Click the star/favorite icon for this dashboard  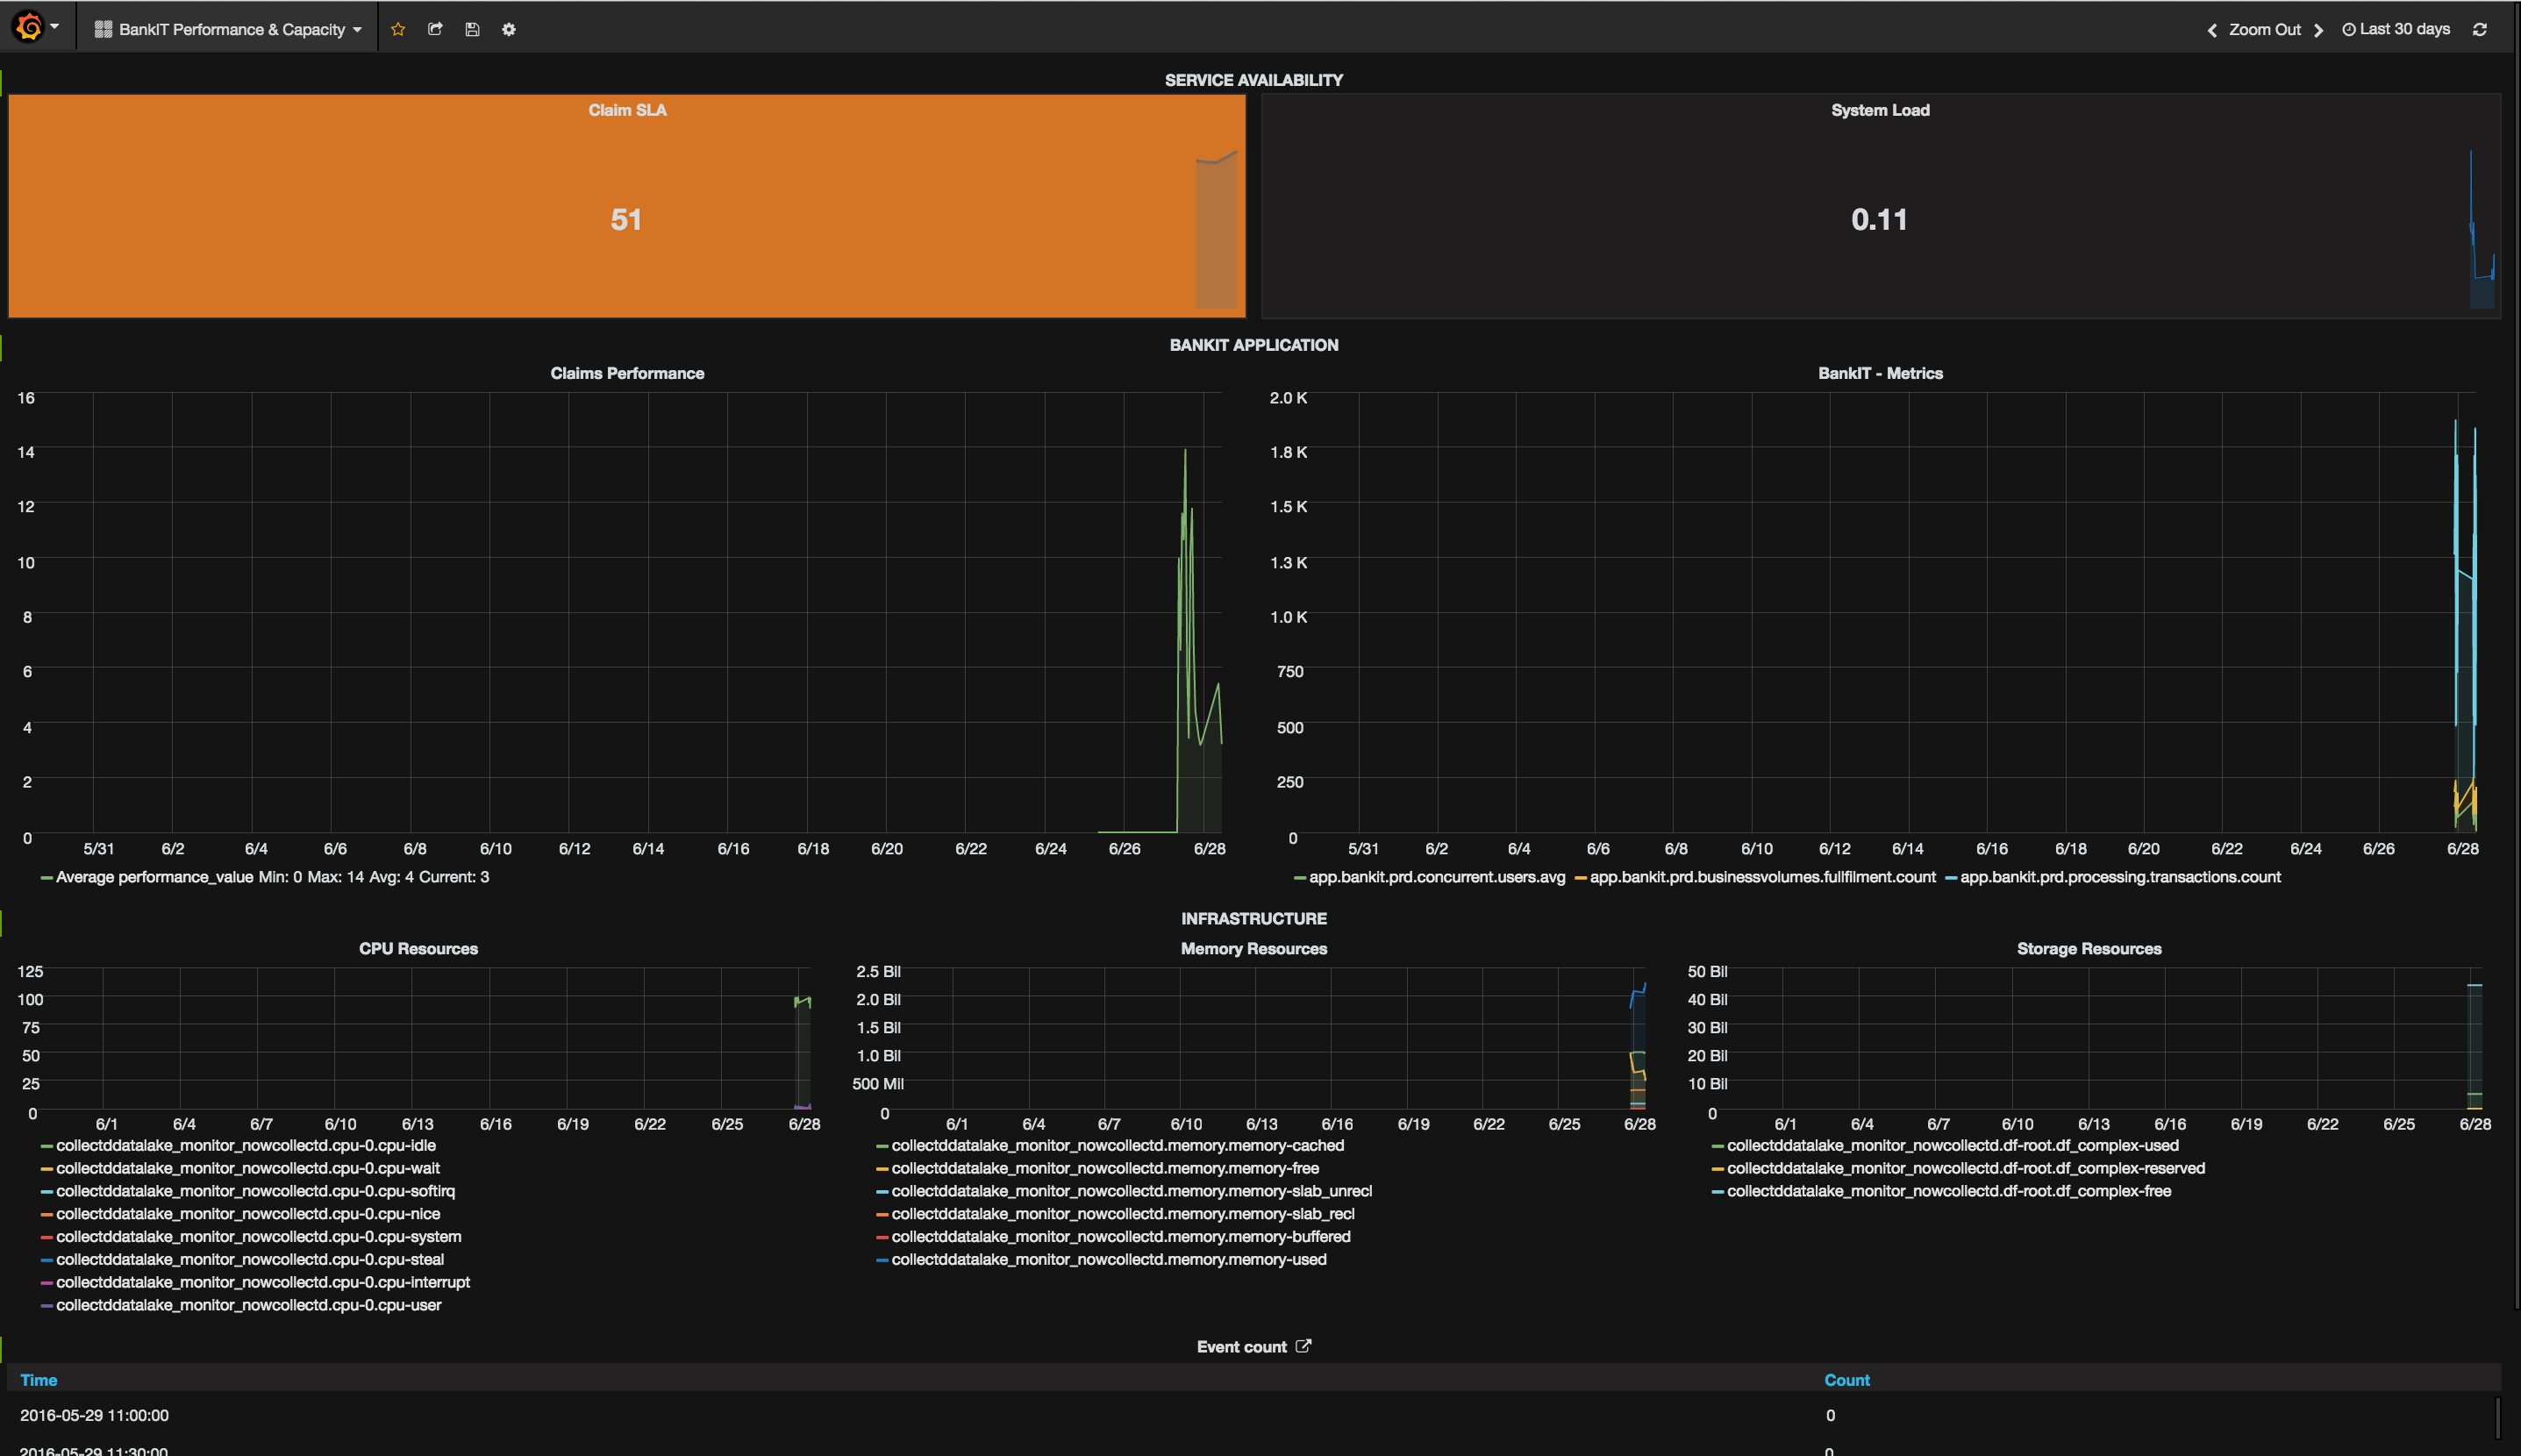pyautogui.click(x=398, y=30)
